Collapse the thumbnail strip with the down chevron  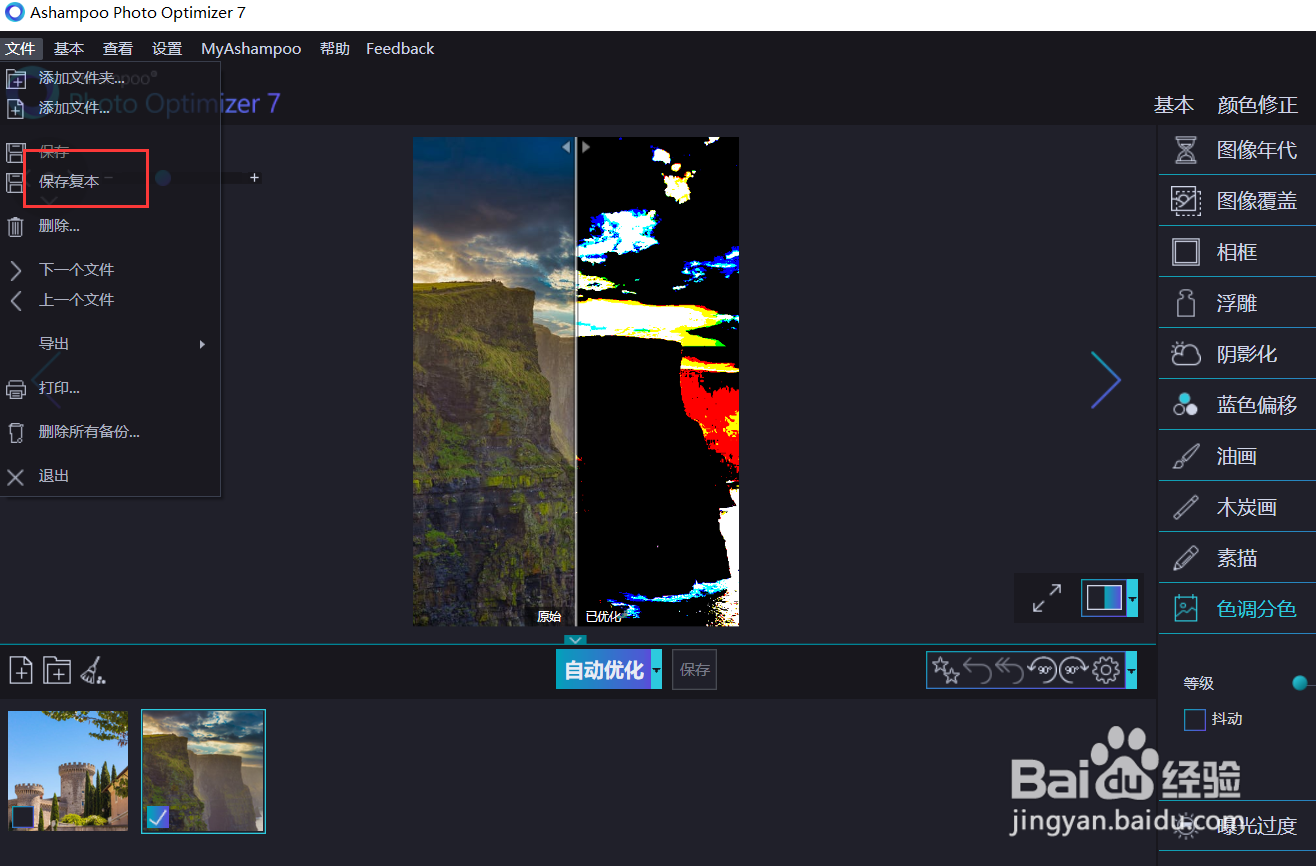click(x=575, y=640)
